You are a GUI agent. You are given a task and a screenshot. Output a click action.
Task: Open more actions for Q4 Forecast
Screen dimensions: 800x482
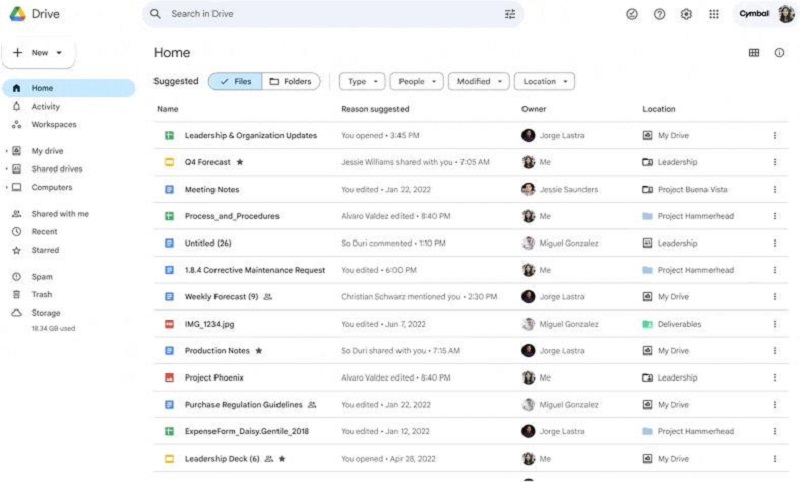[x=774, y=162]
